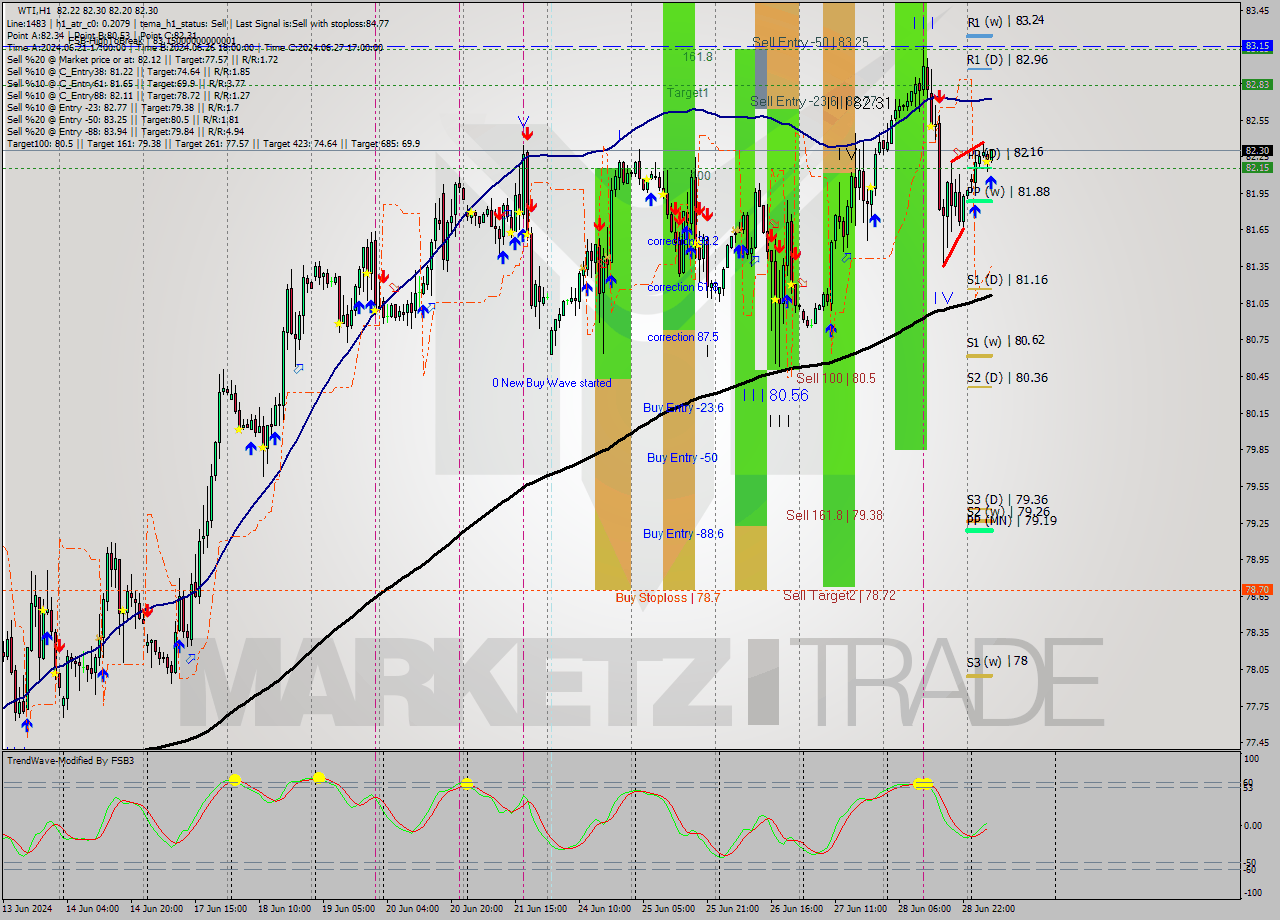Select the '161.8' Fibonacci label

click(x=698, y=57)
